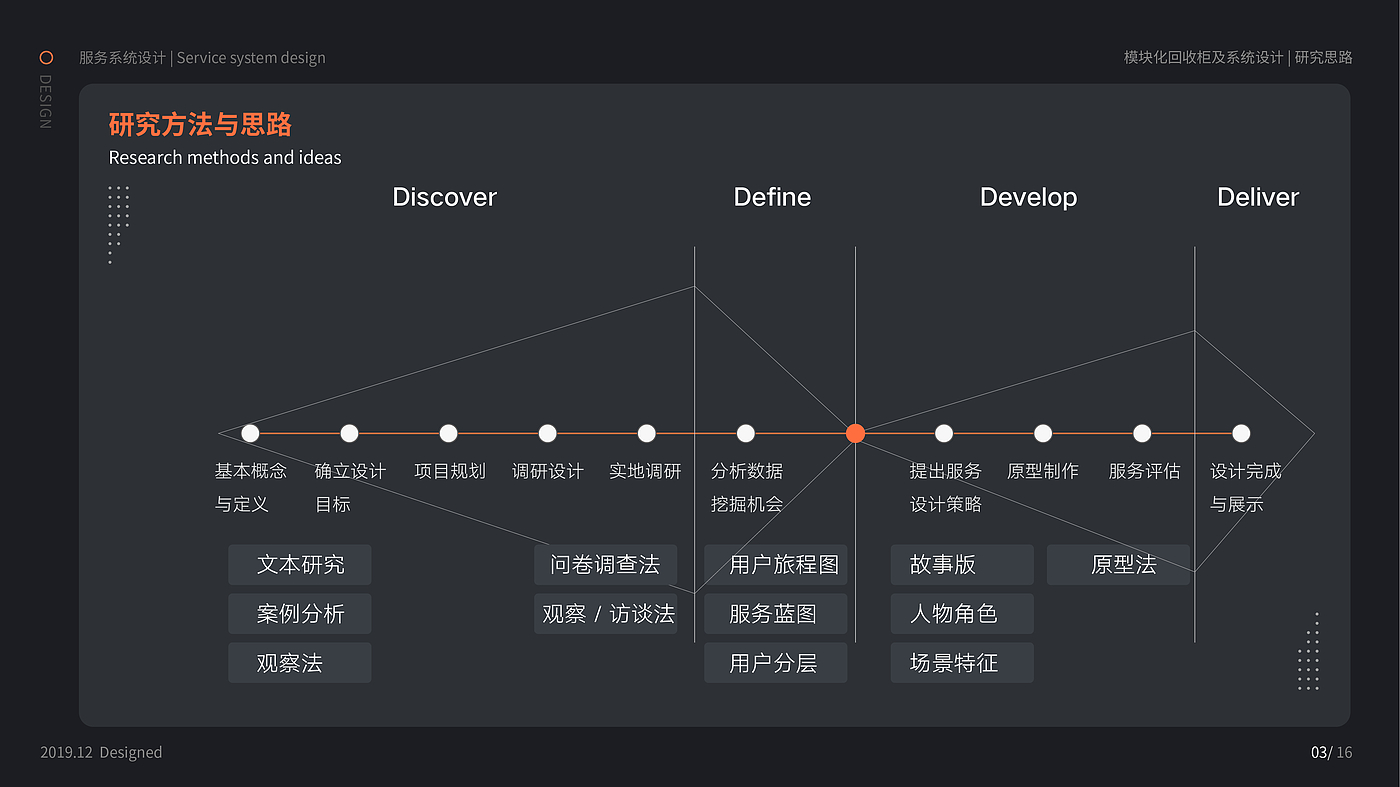This screenshot has width=1400, height=787.
Task: Click the timeline dot above 原型制作
Action: [1043, 433]
